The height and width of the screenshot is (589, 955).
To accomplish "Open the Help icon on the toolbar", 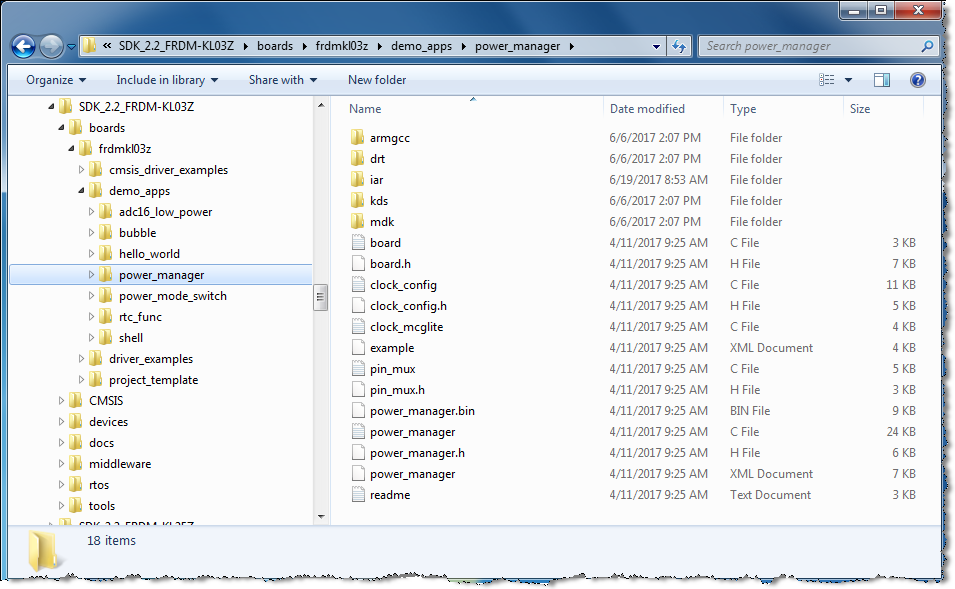I will tap(917, 80).
